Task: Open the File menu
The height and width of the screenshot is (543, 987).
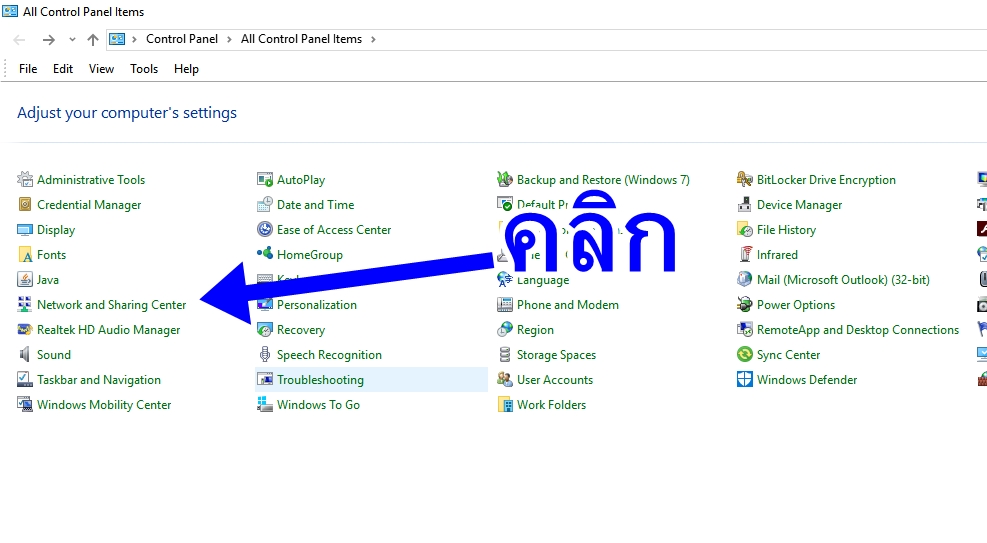Action: pos(28,69)
